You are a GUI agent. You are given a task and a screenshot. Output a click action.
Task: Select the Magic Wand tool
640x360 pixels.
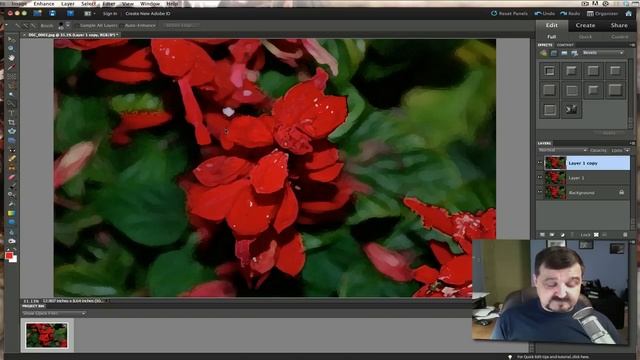(x=11, y=95)
